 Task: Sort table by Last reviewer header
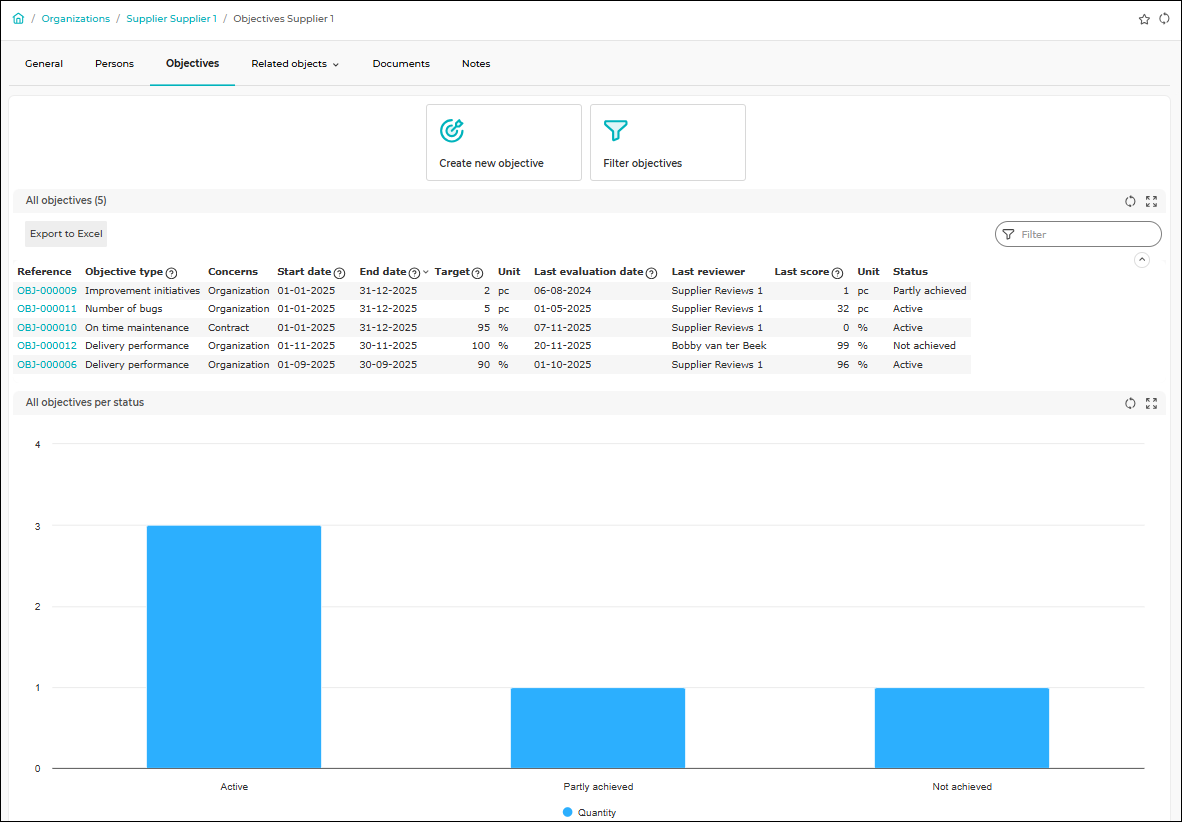point(708,271)
